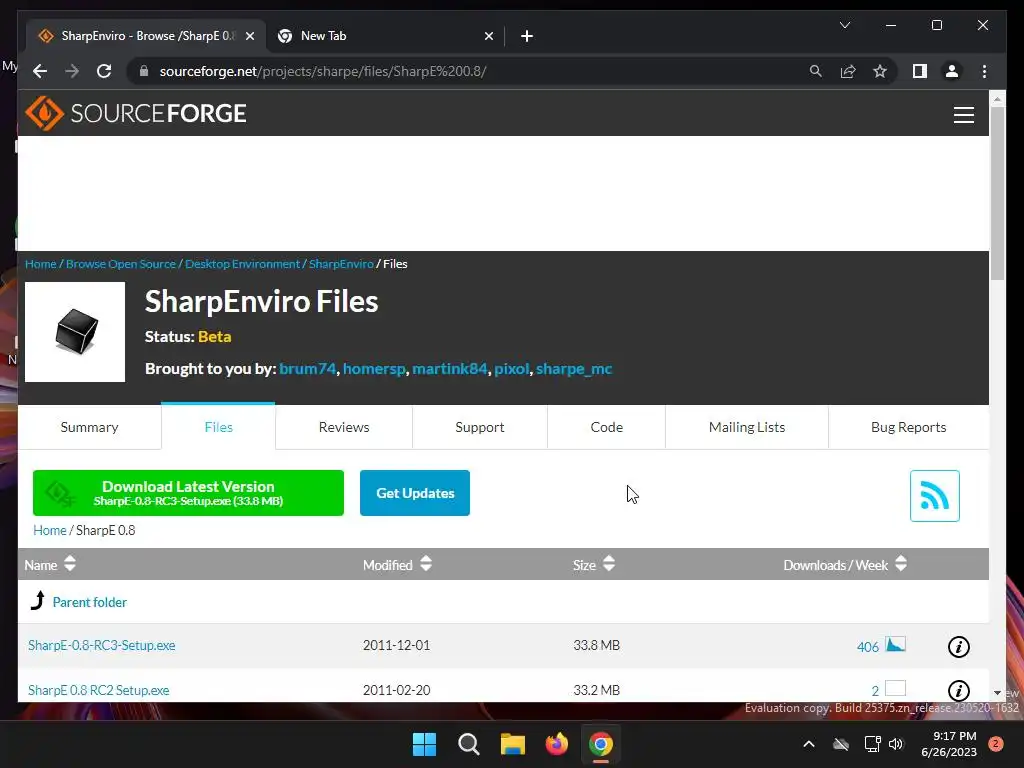Viewport: 1024px width, 768px height.
Task: Download SharpE 0.8 RC2 Setup.exe
Action: 98,690
